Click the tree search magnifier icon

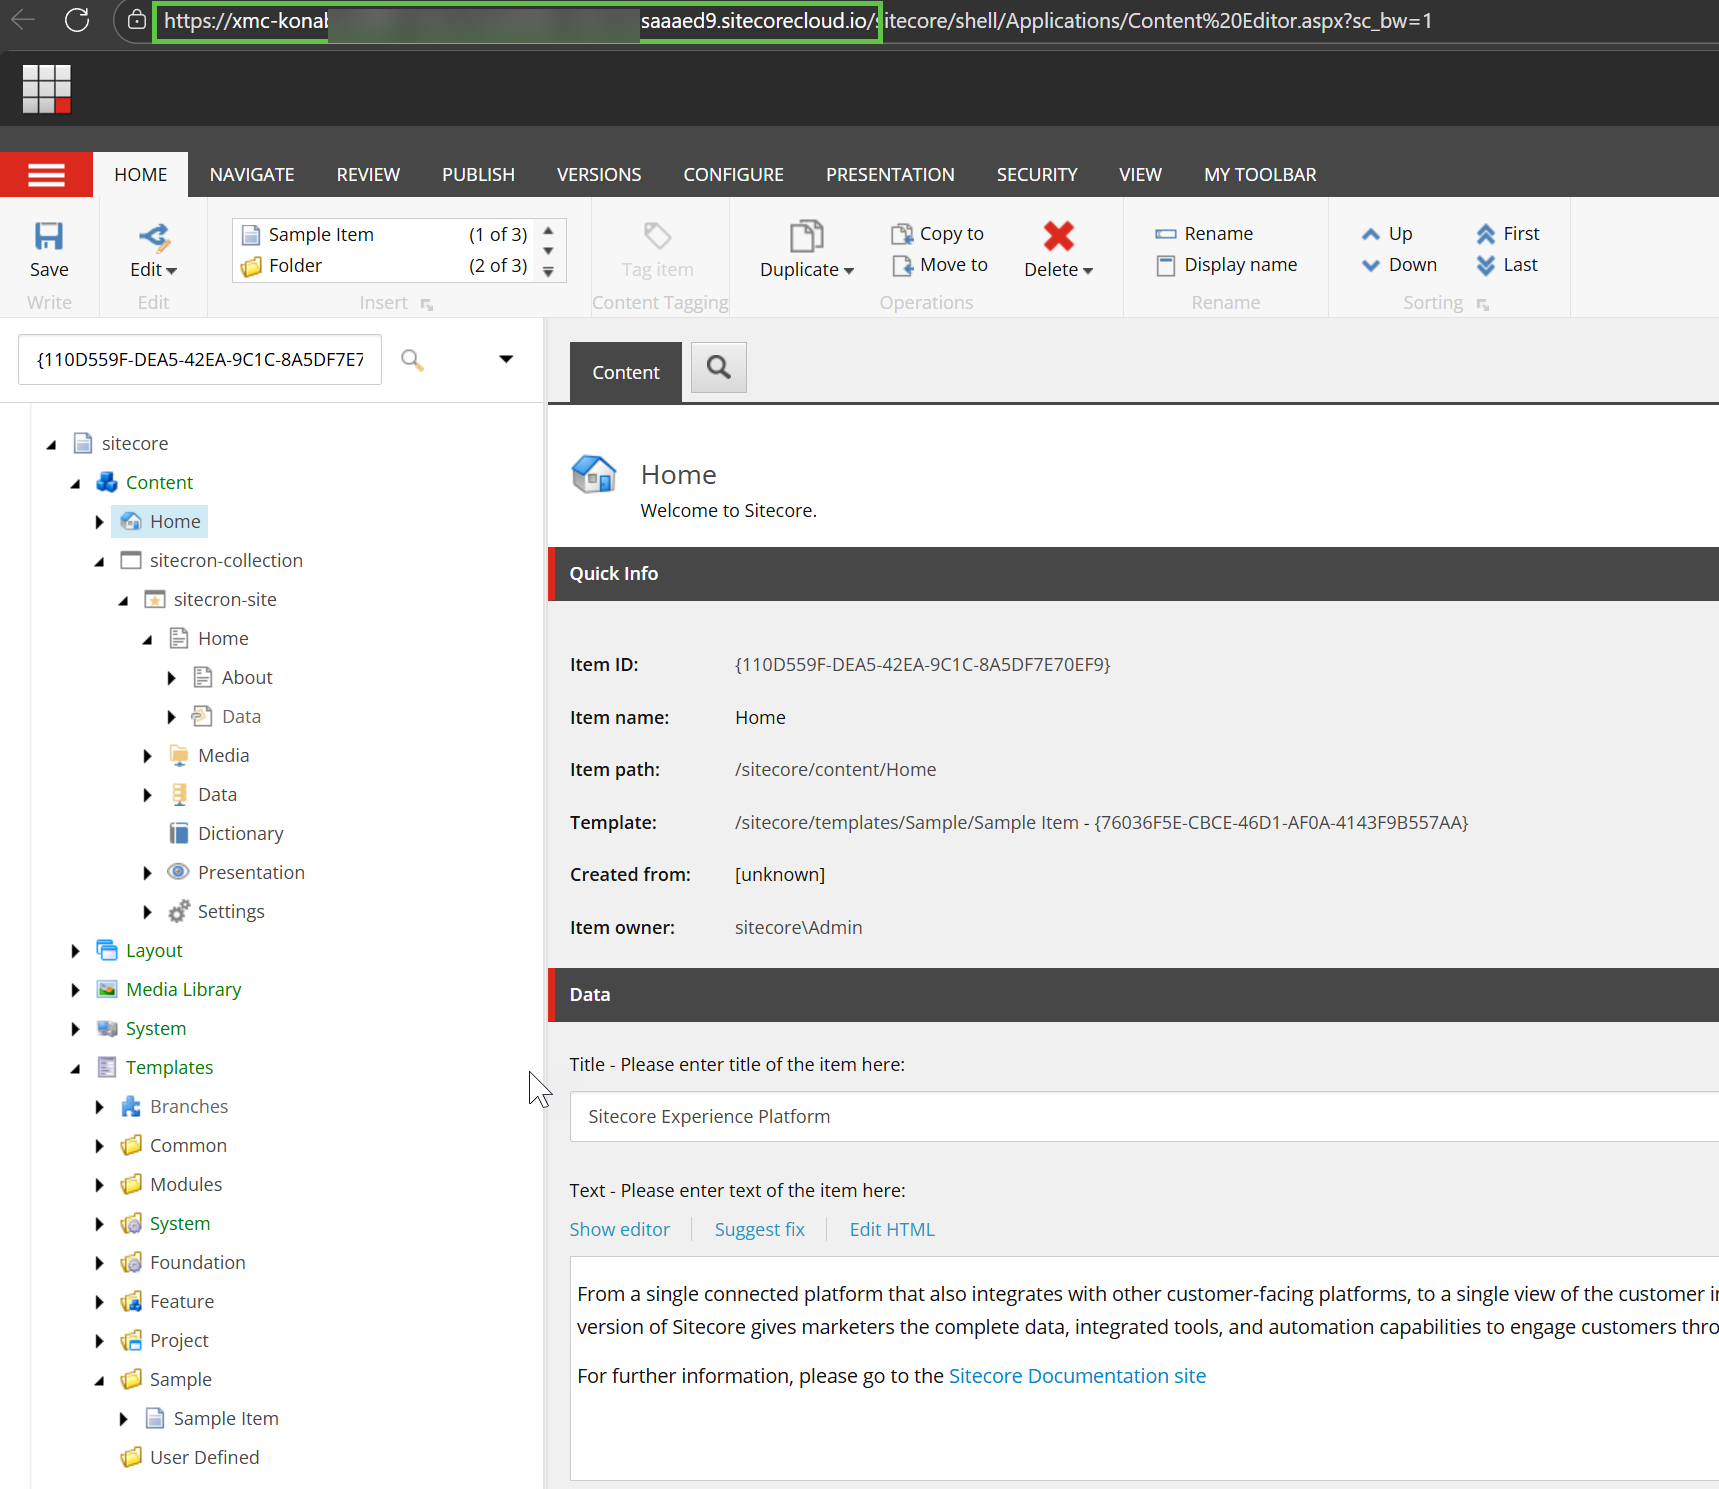click(x=412, y=360)
